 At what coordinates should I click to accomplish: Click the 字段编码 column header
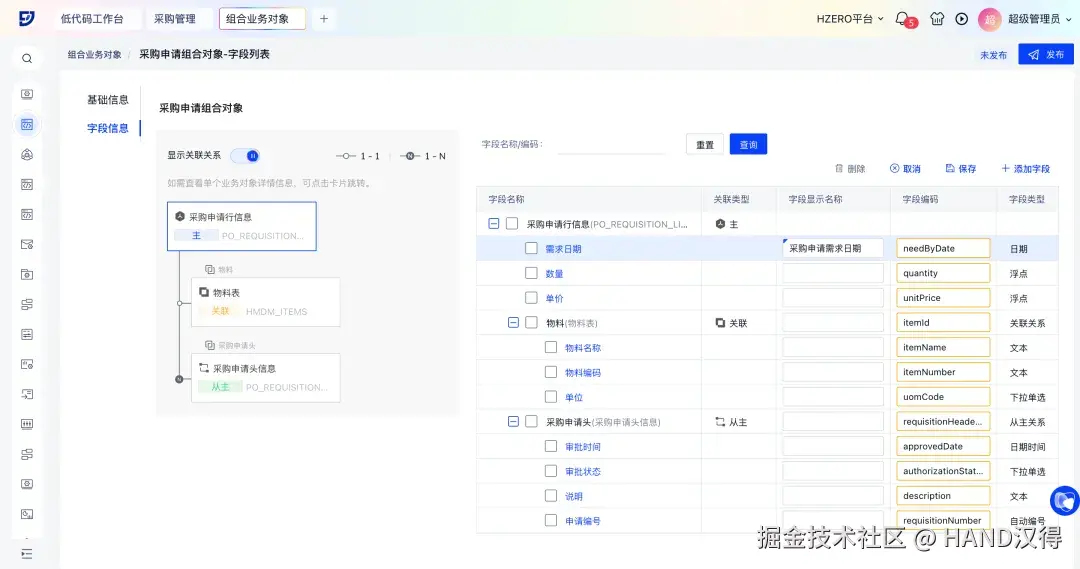[920, 199]
